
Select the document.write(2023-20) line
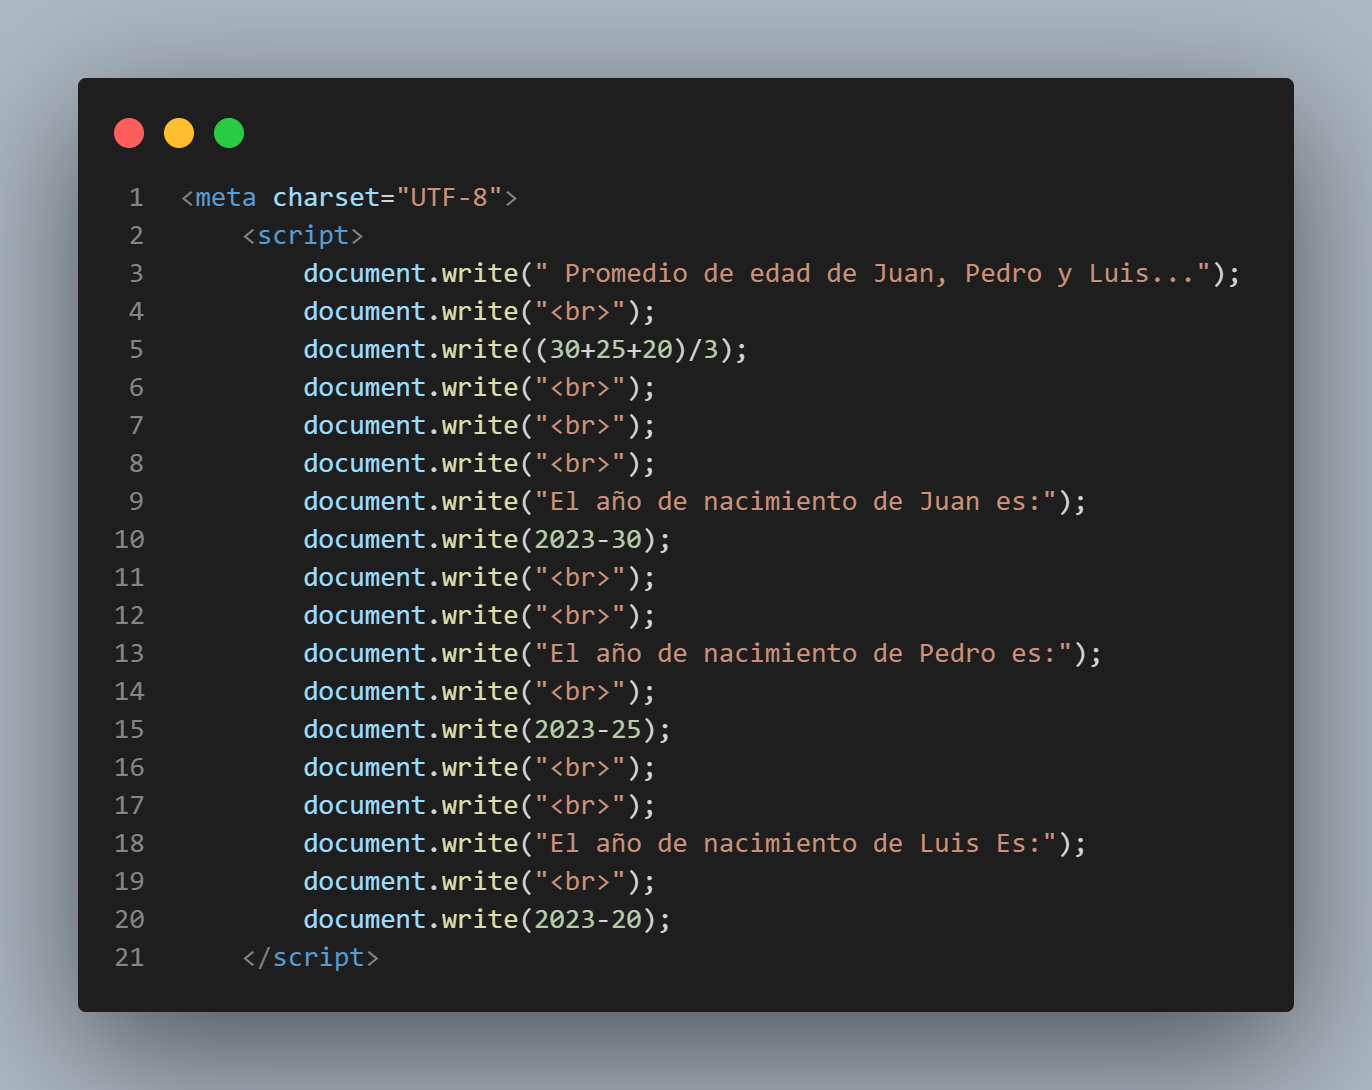coord(487,920)
